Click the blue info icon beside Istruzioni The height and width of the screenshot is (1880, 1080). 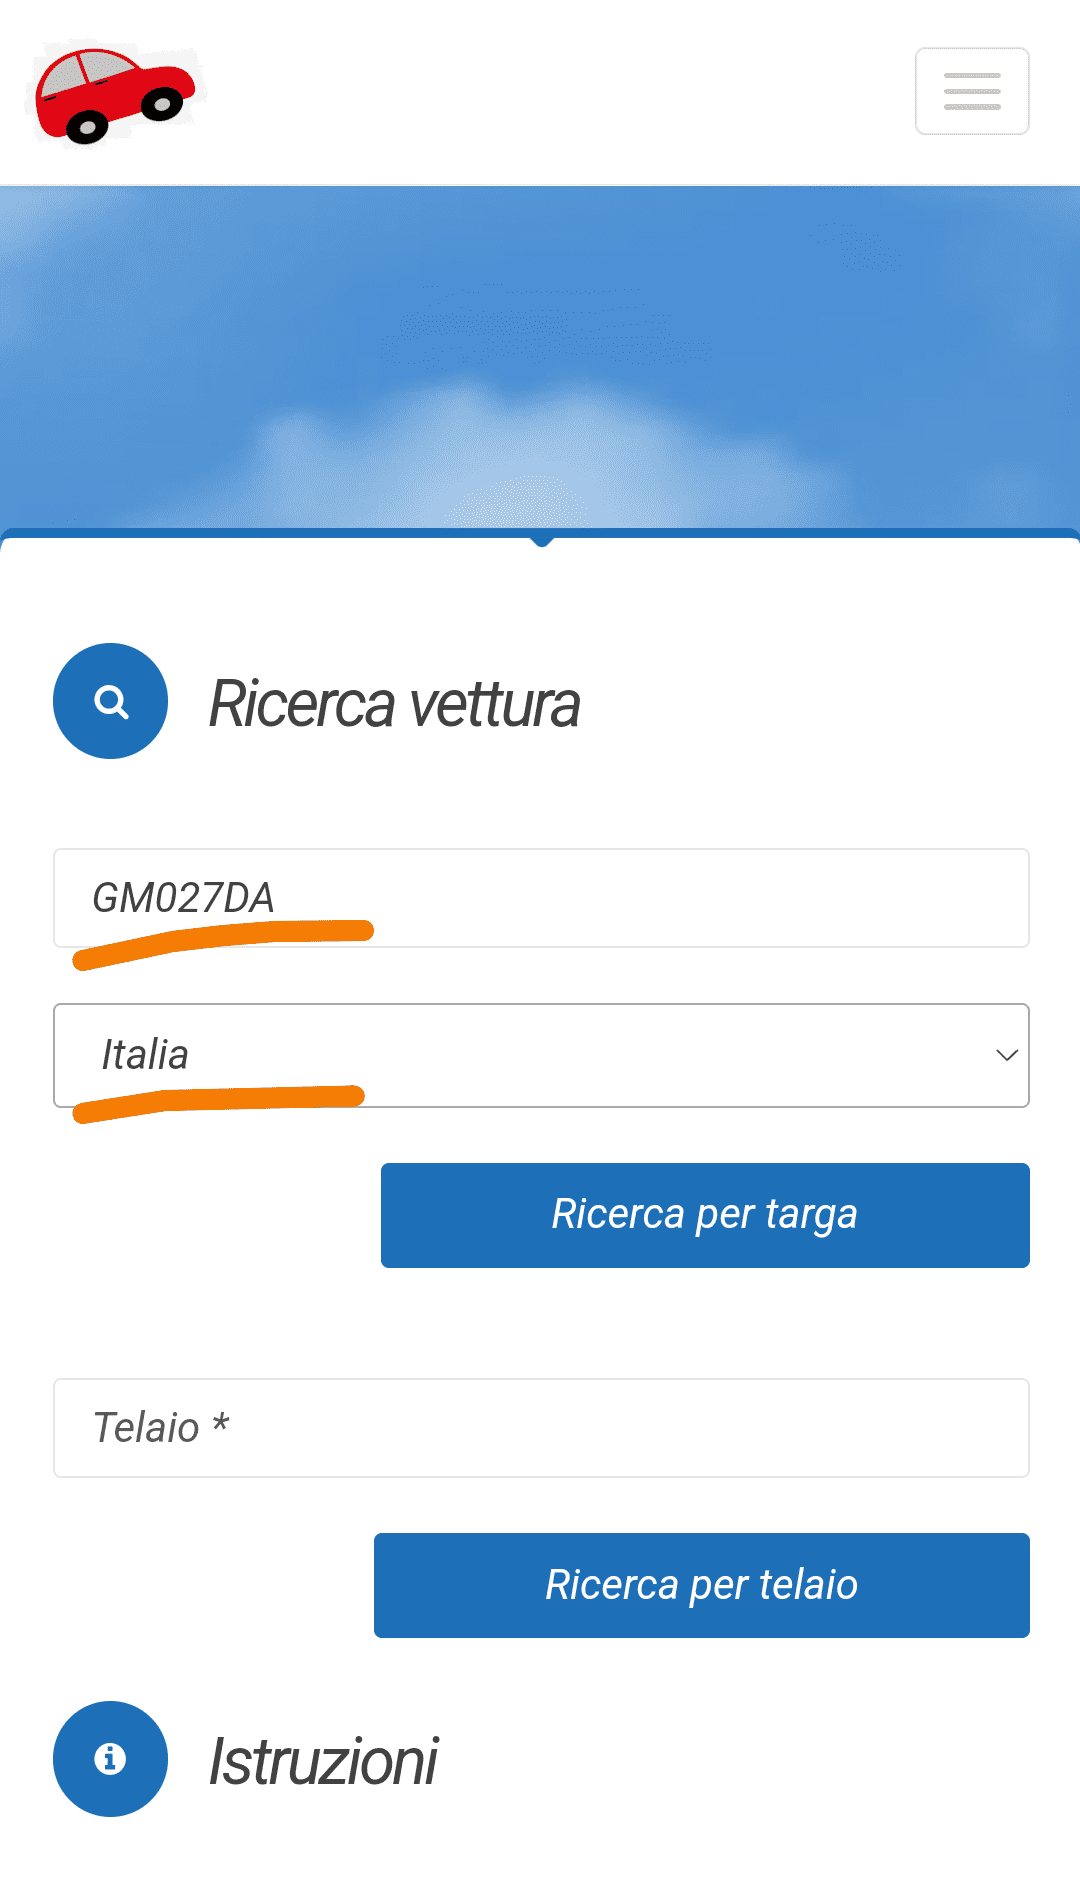[x=110, y=1758]
